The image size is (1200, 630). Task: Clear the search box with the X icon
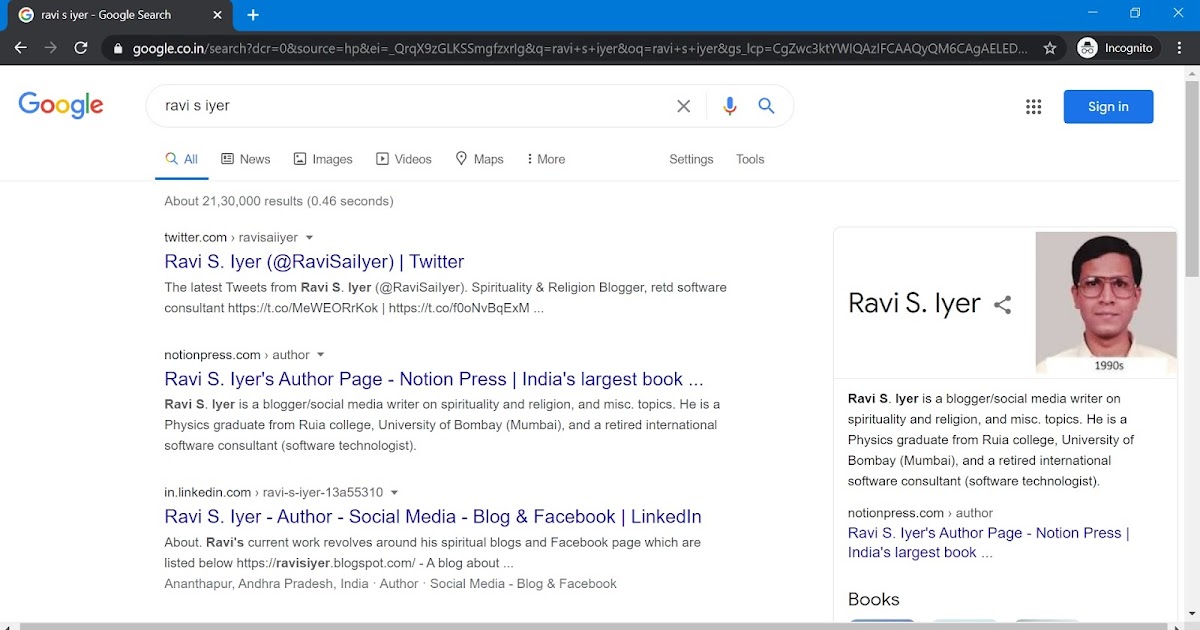tap(684, 106)
